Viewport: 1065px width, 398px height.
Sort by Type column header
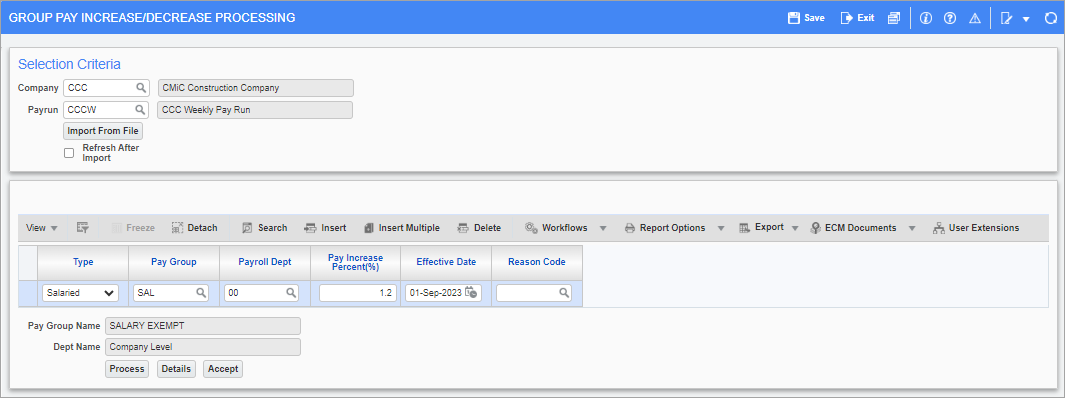(x=83, y=262)
